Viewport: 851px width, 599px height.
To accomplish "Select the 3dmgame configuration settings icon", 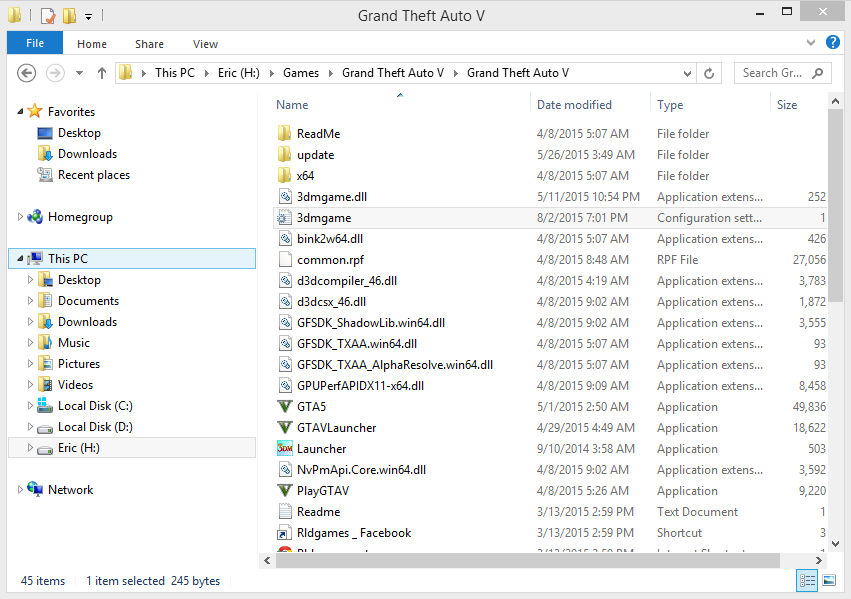I will tap(284, 218).
